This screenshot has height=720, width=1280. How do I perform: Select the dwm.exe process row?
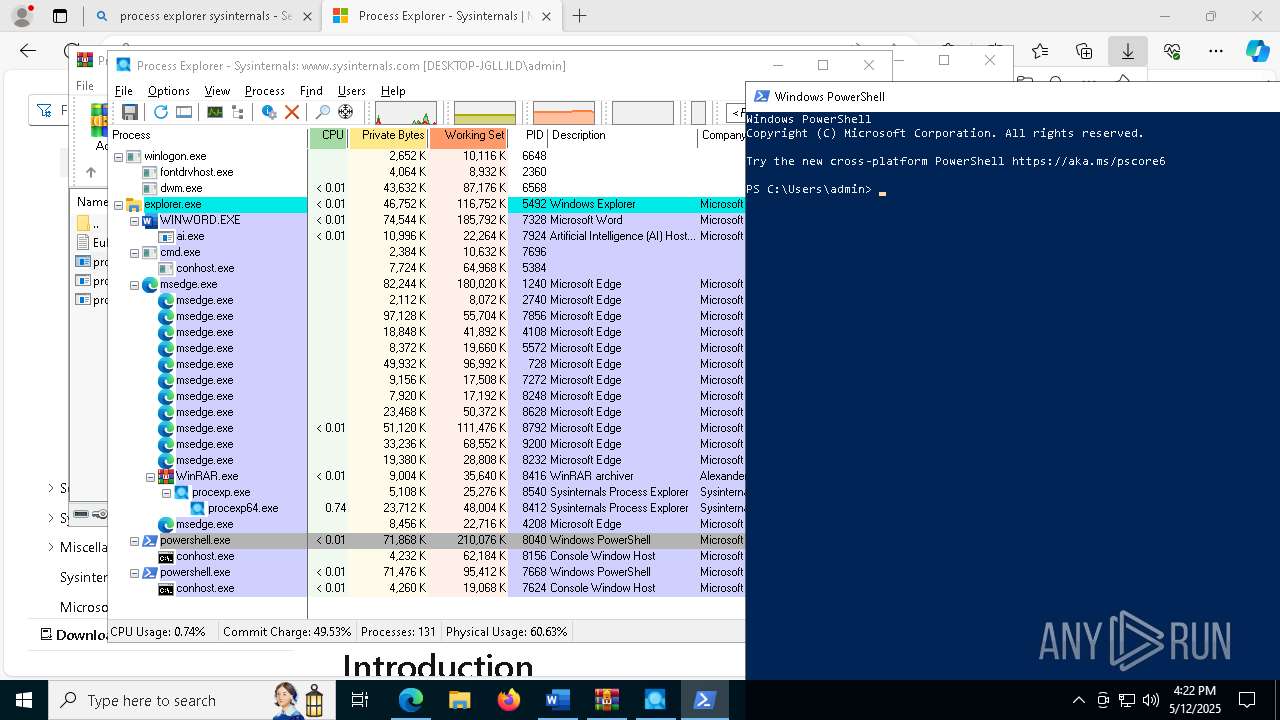426,188
